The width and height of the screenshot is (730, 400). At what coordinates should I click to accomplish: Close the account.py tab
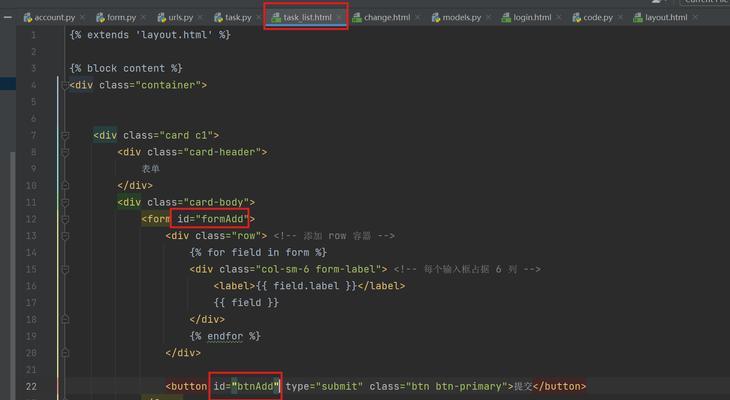(x=82, y=17)
